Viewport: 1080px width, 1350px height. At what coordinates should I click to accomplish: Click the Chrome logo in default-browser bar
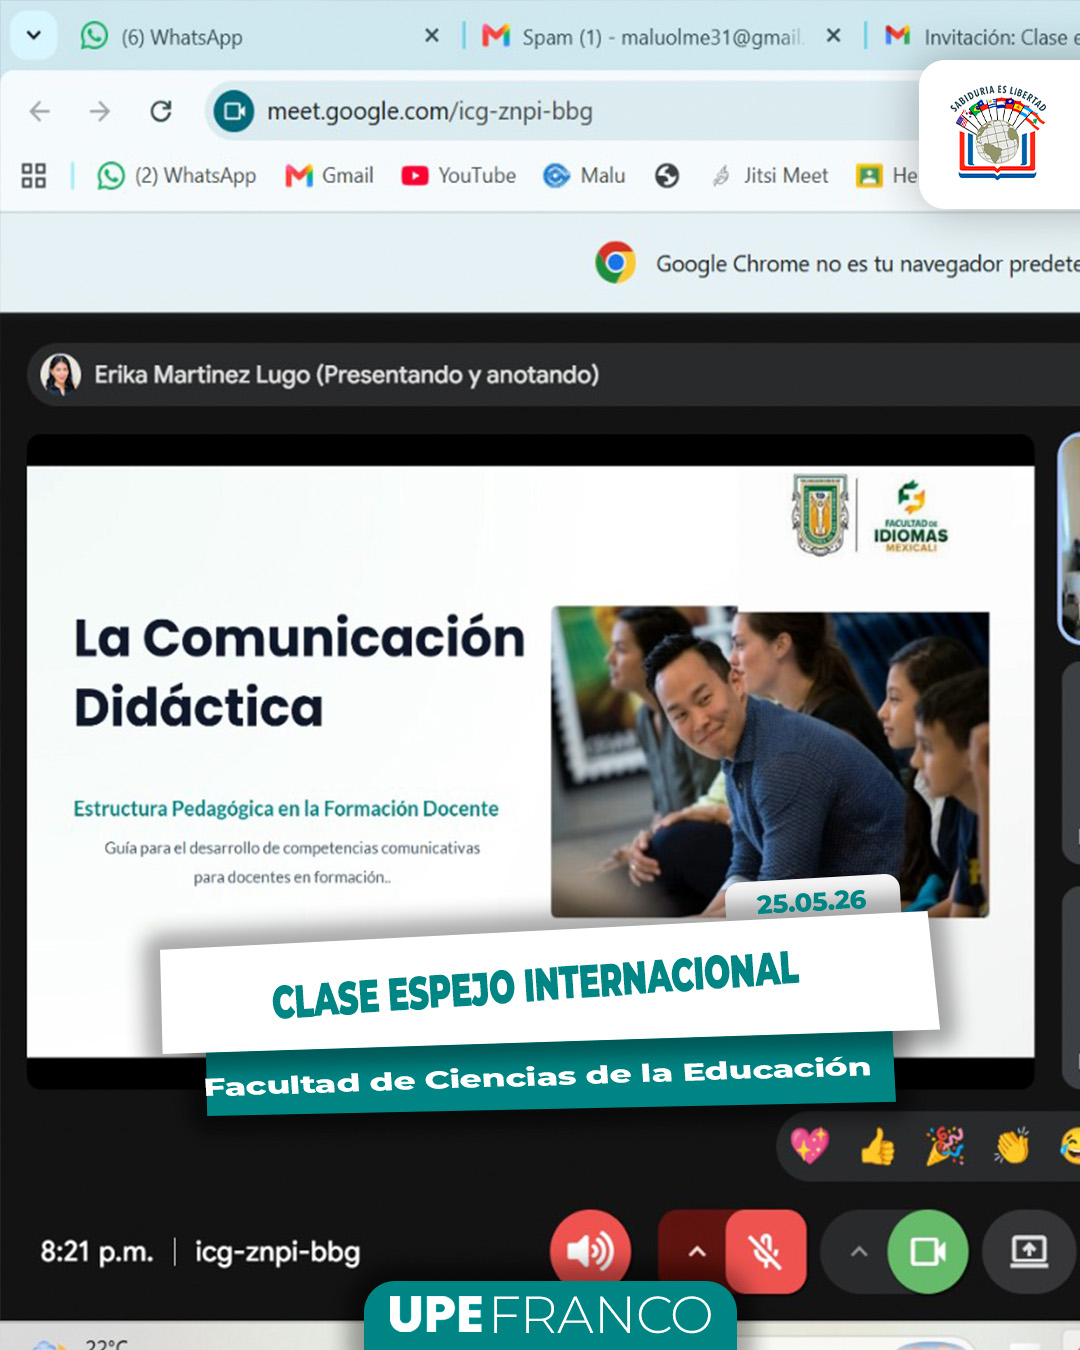[616, 263]
